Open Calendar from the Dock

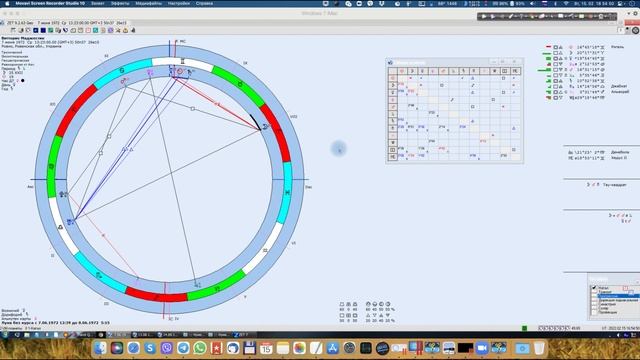pos(266,348)
